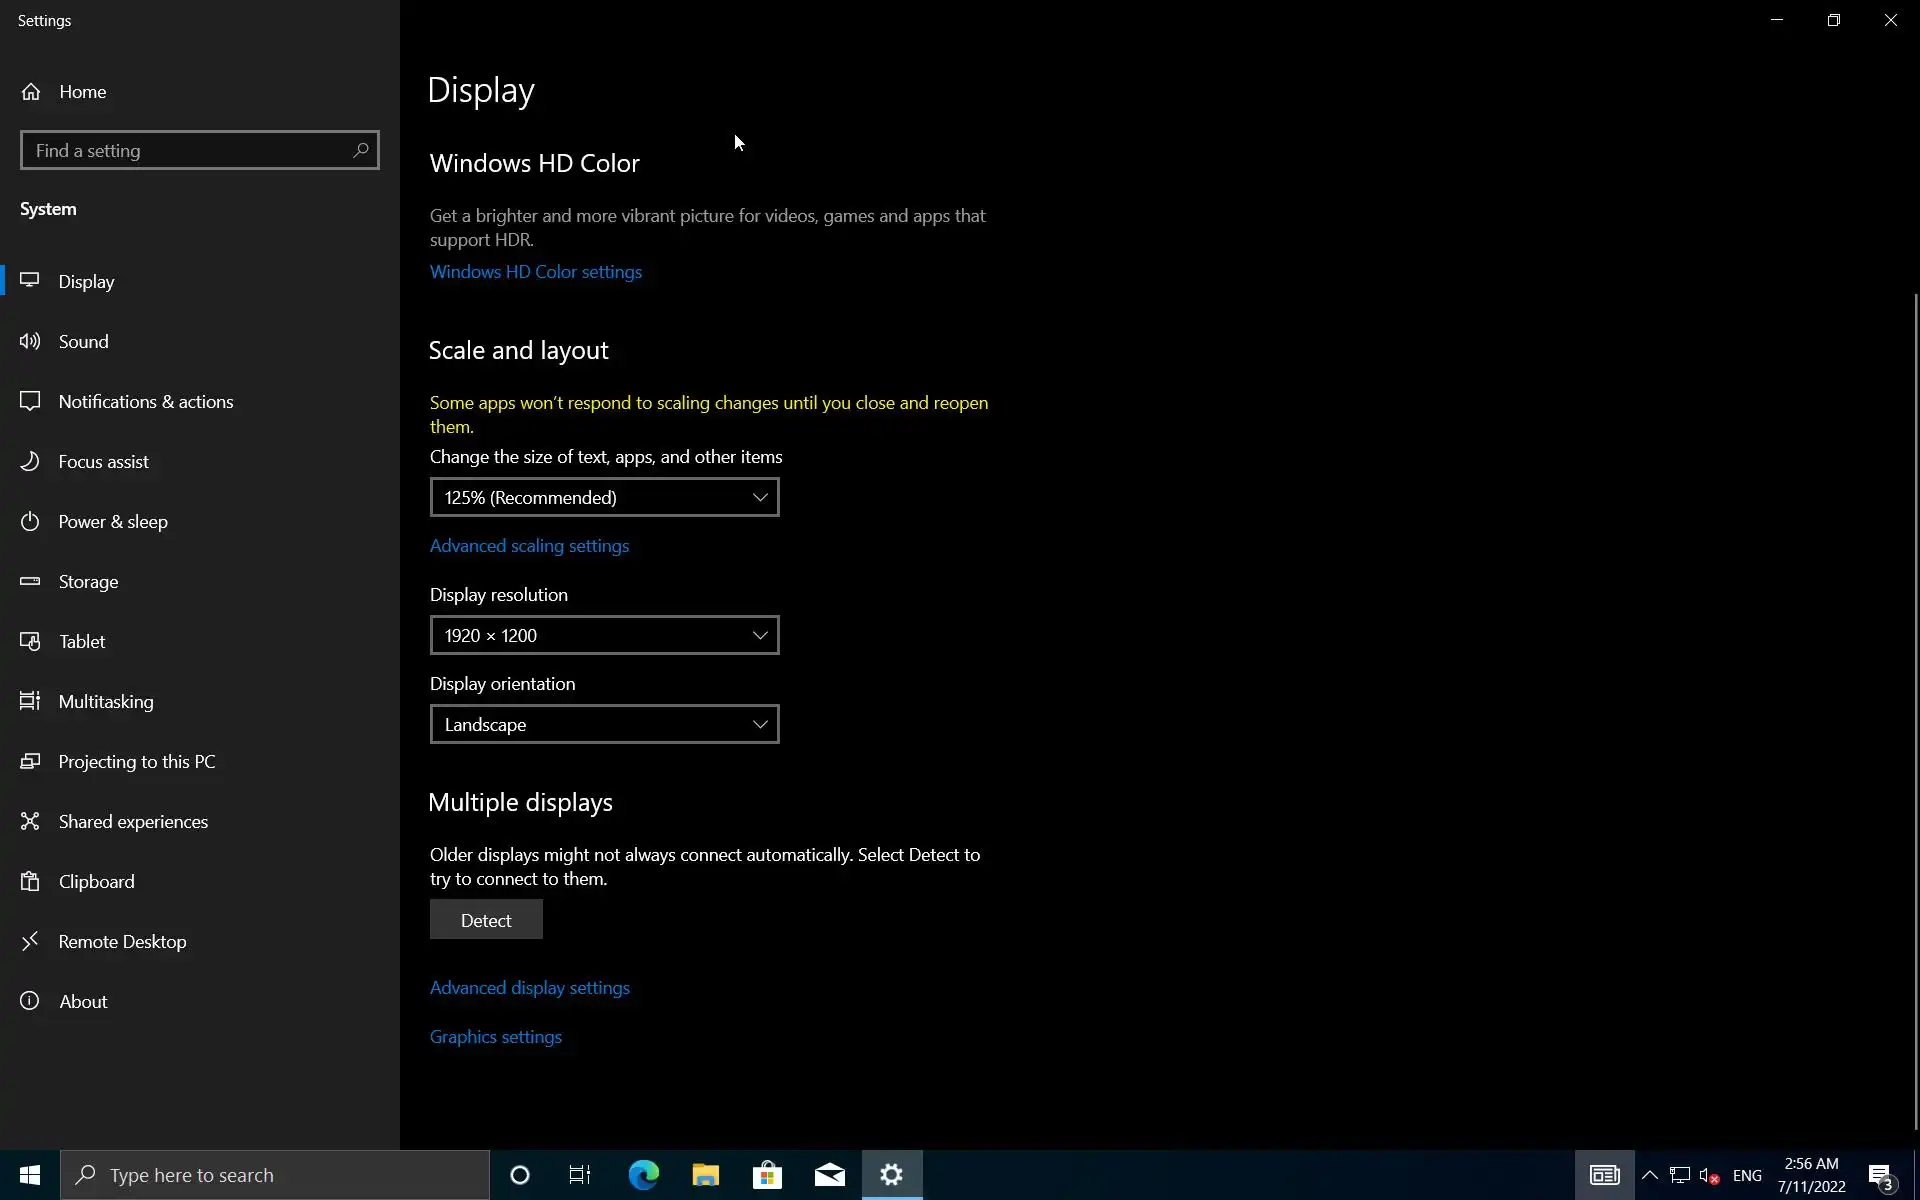Expand the Display orientation Landscape dropdown
Viewport: 1920px width, 1200px height.
pyautogui.click(x=604, y=724)
